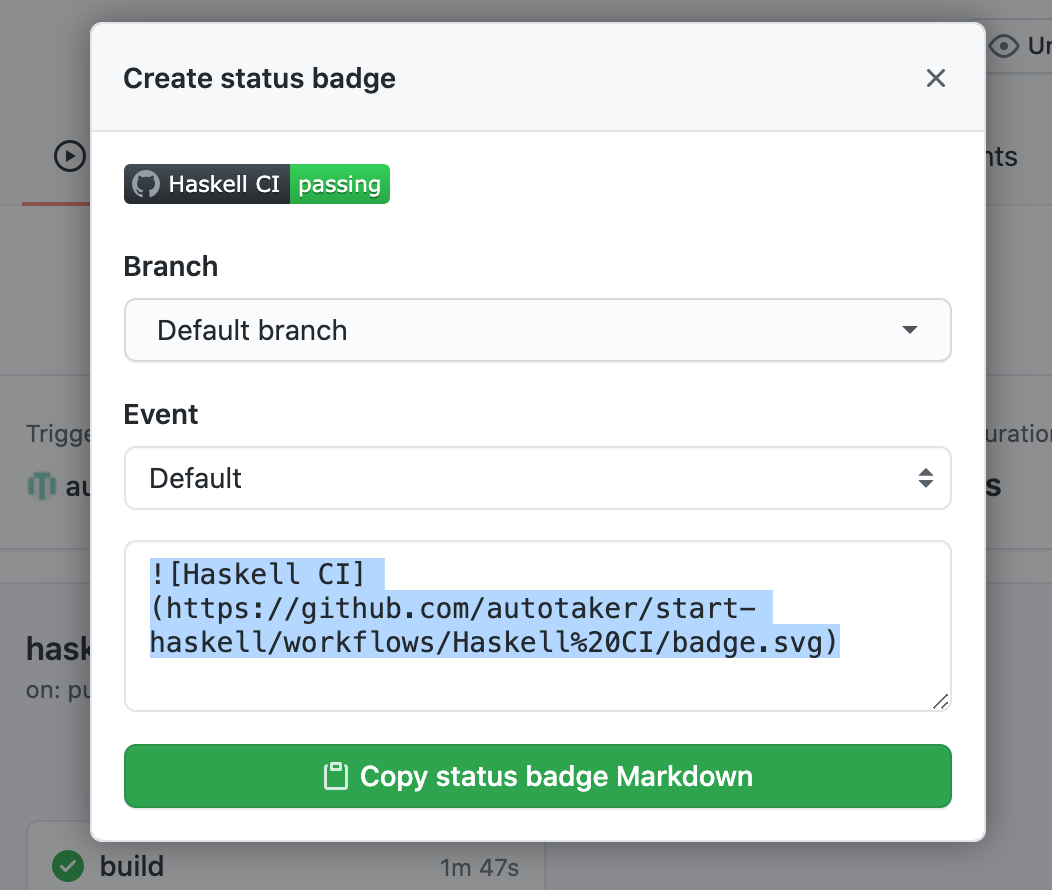Click the Branch field label
The width and height of the screenshot is (1052, 890).
point(170,267)
